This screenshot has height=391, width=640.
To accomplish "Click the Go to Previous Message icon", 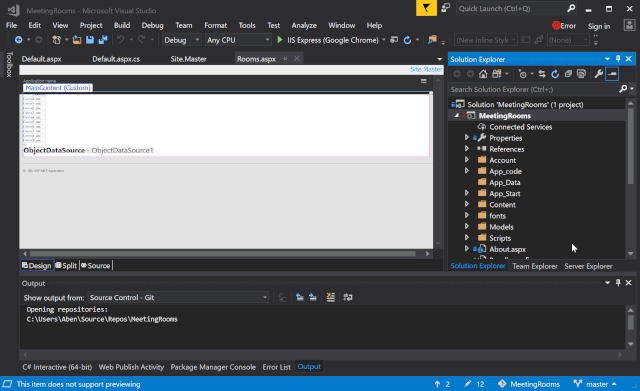I will point(300,298).
